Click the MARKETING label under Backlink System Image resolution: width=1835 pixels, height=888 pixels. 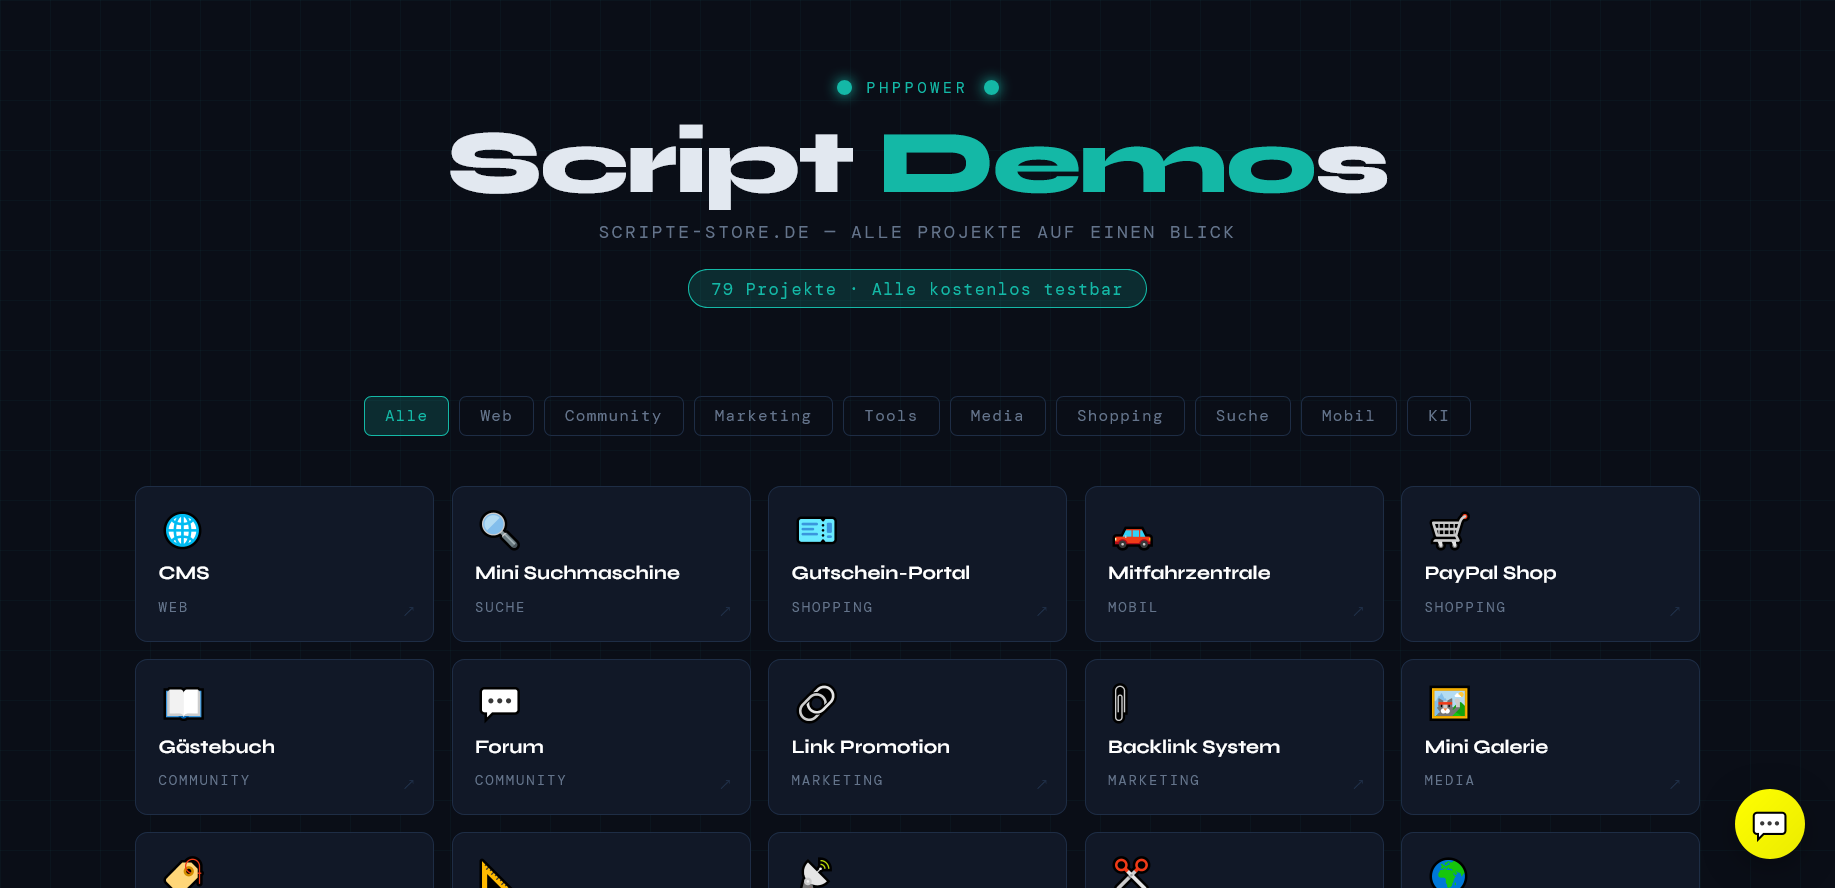(x=1153, y=780)
